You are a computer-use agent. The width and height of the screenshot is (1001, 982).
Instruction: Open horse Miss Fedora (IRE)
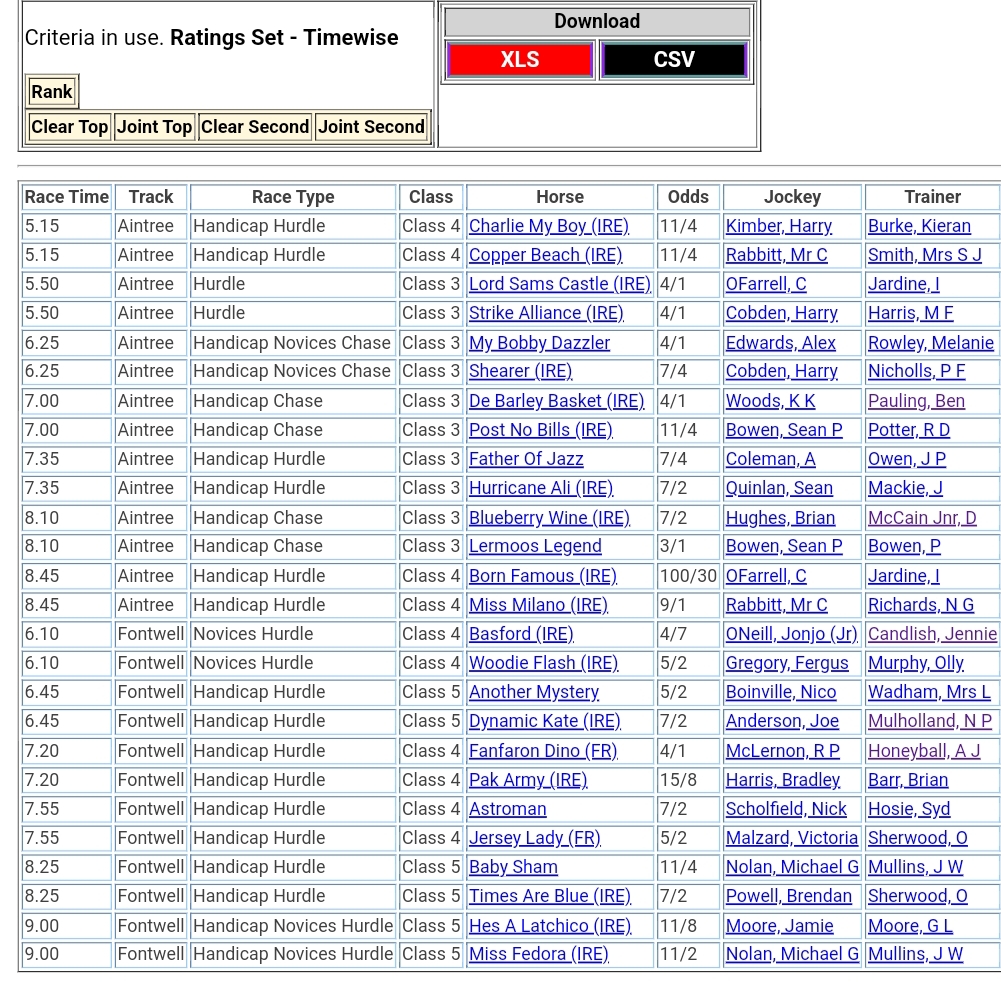click(538, 954)
